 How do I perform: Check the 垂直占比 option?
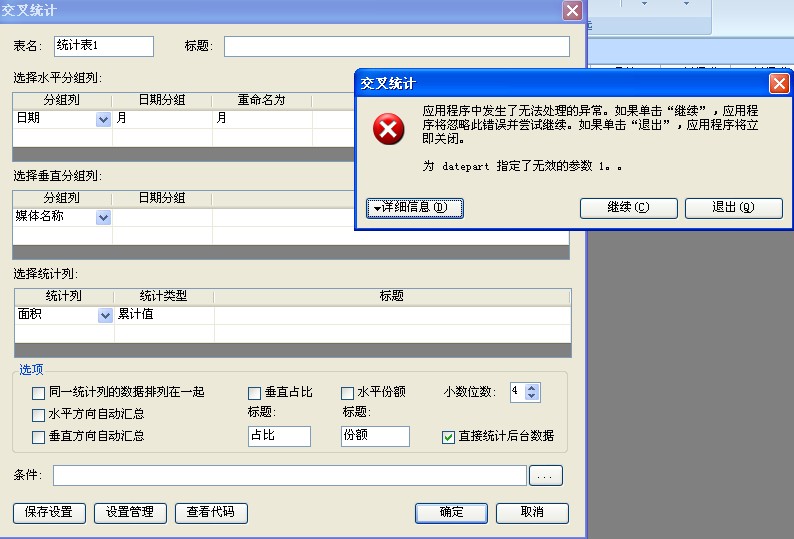(x=254, y=393)
